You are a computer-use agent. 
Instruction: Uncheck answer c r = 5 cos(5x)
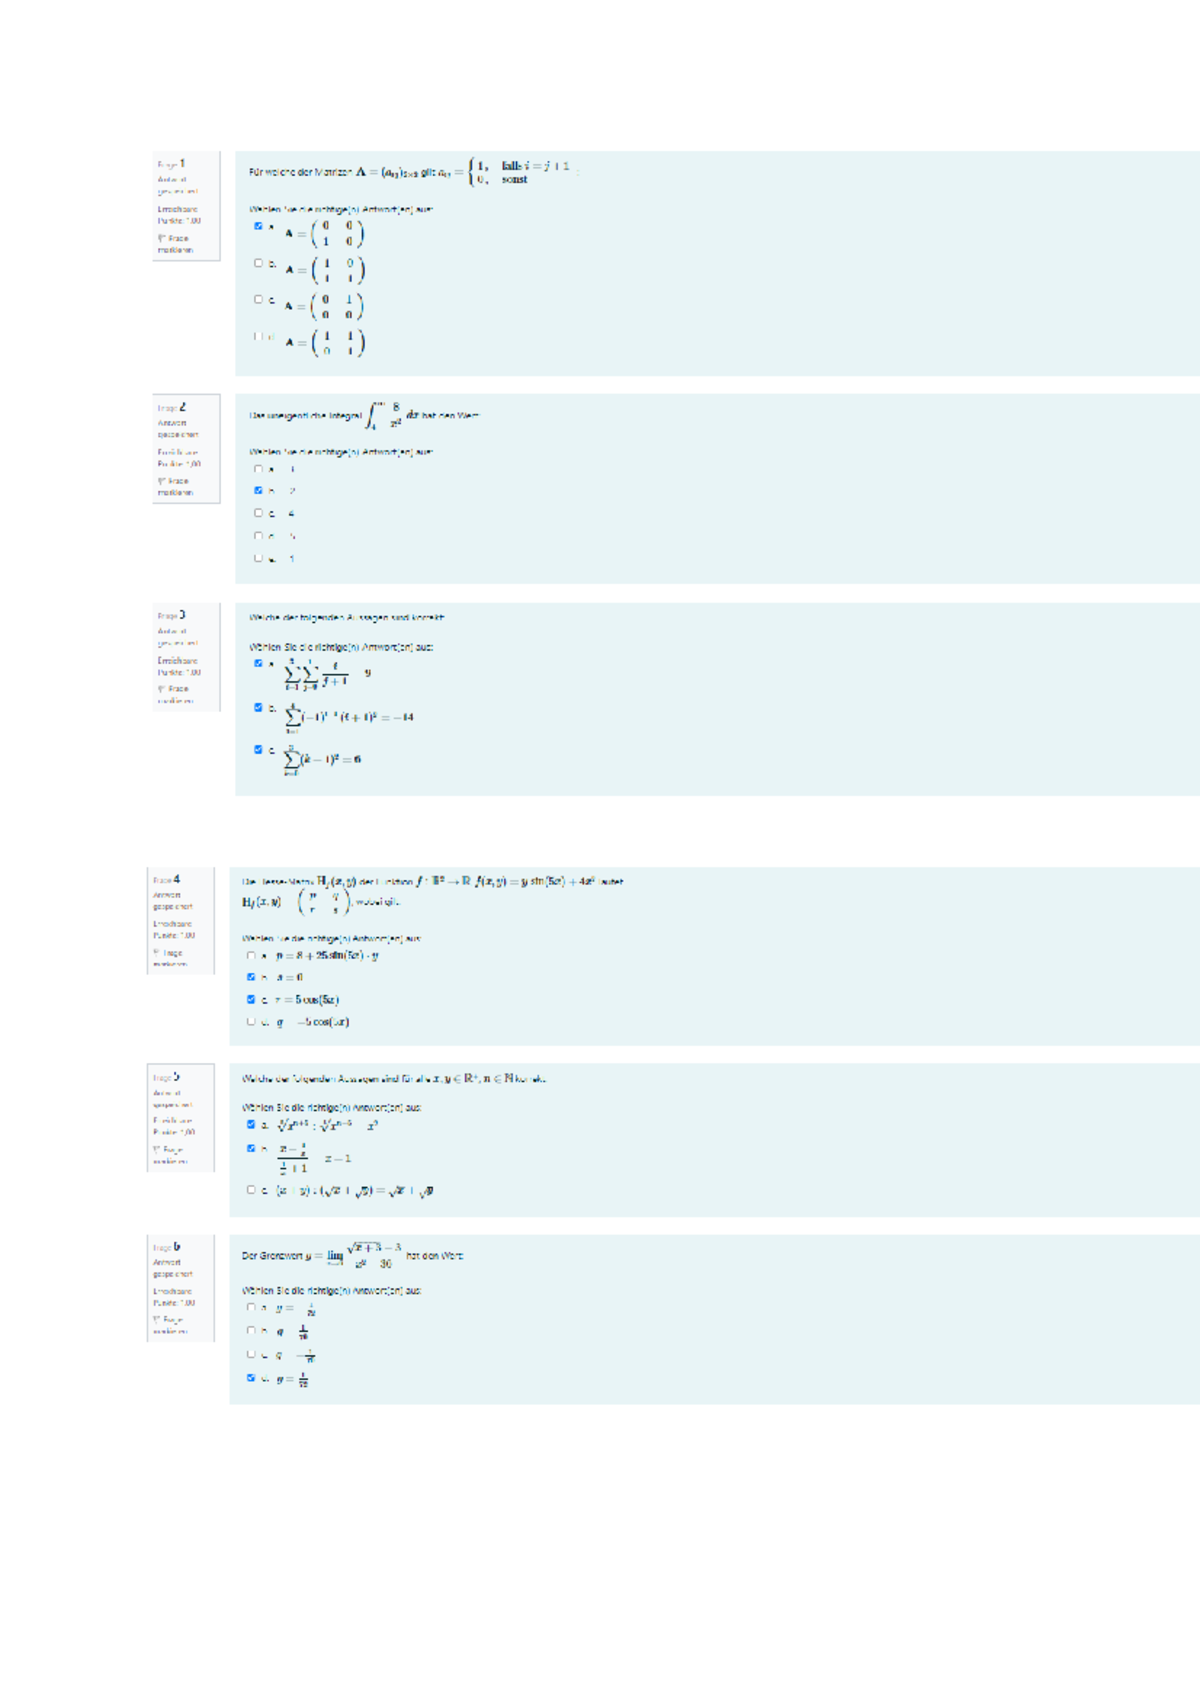click(x=251, y=999)
